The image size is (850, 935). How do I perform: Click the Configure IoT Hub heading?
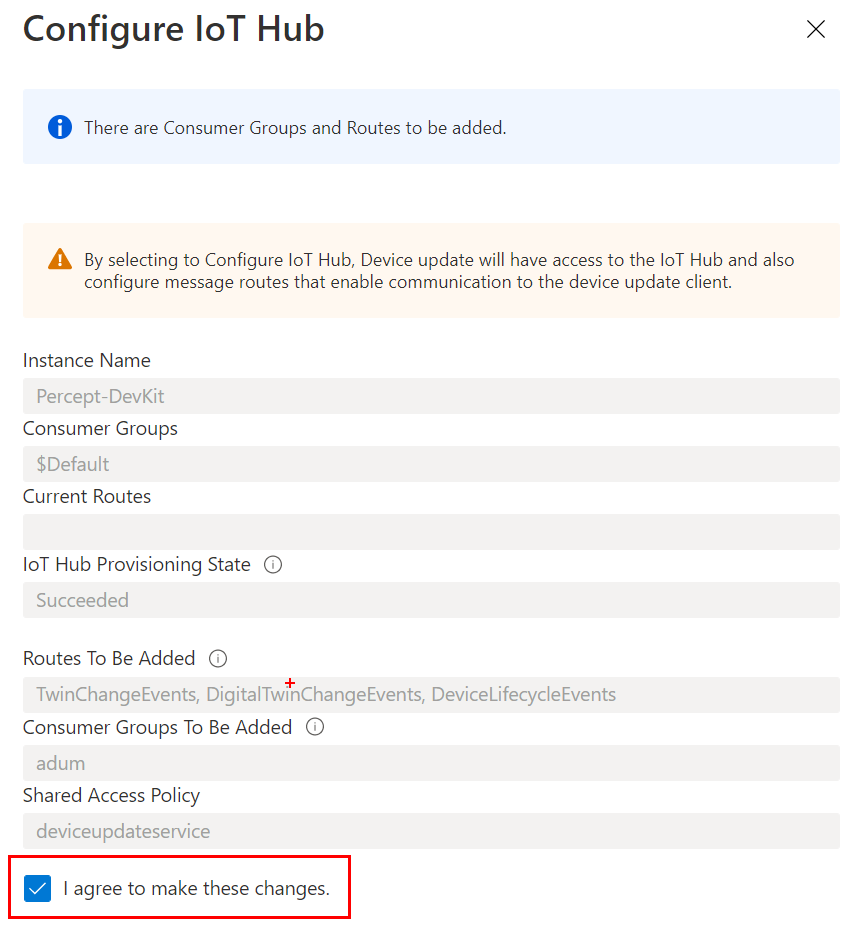click(174, 29)
